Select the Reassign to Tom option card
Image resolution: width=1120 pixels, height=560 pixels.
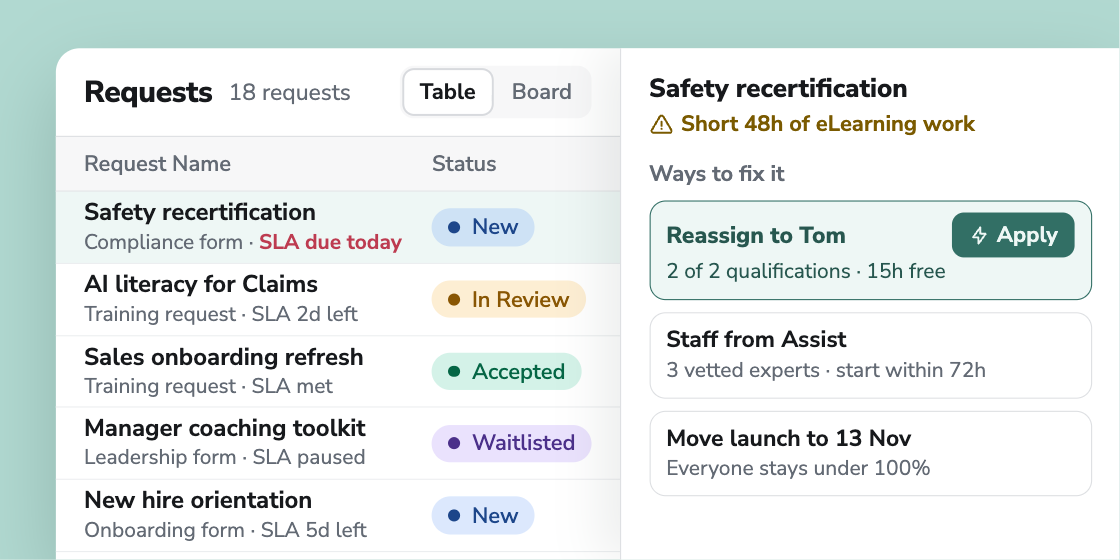tap(871, 250)
